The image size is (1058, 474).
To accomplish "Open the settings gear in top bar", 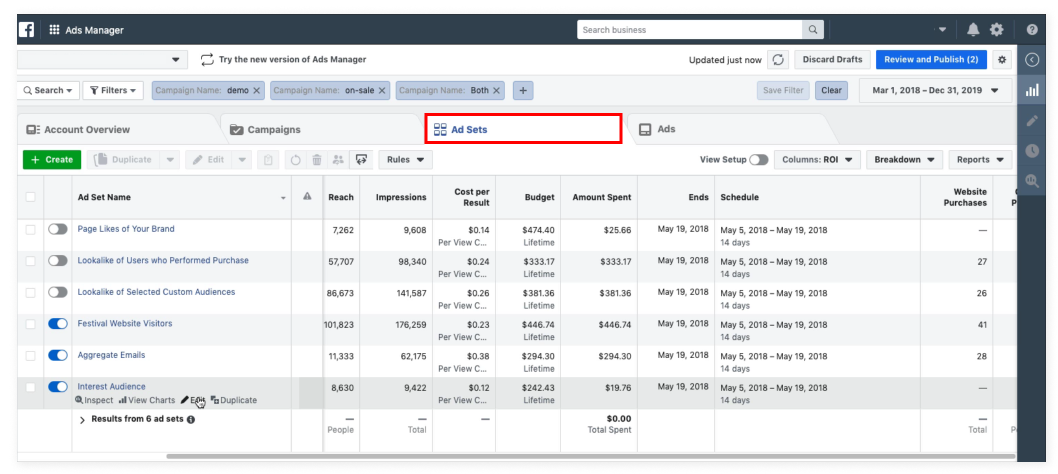I will coord(997,30).
